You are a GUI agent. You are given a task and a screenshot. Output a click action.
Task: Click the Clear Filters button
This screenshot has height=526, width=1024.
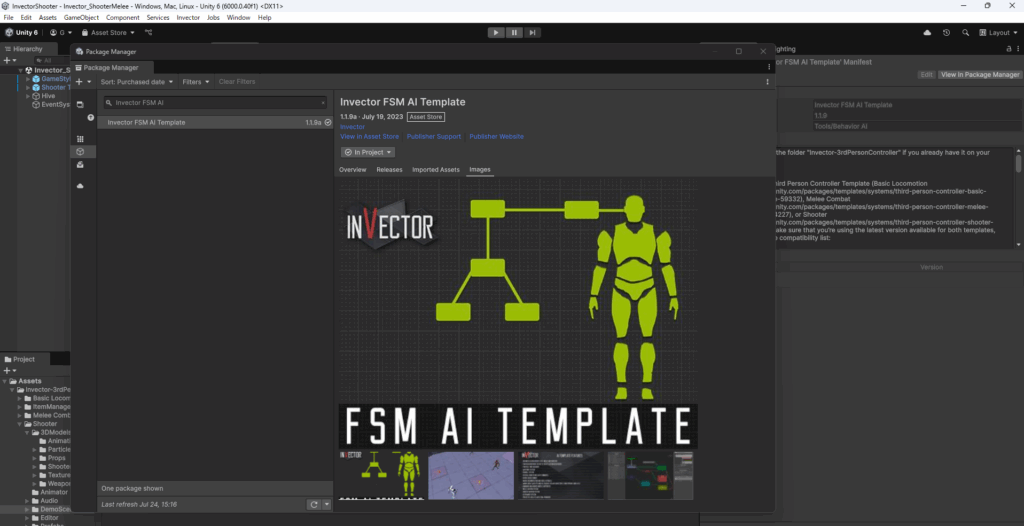pos(237,82)
